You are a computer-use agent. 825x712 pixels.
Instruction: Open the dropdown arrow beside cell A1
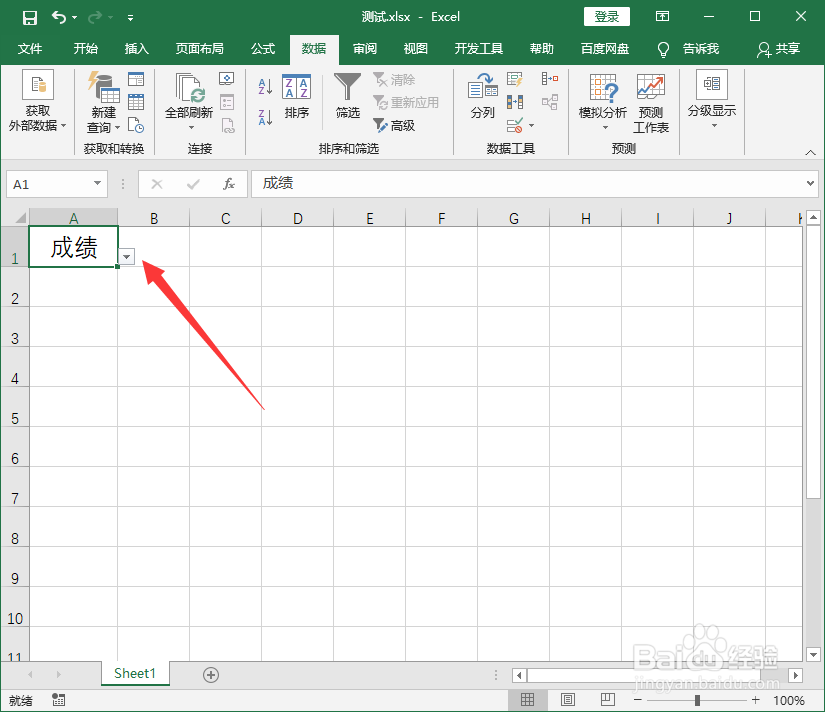point(126,257)
